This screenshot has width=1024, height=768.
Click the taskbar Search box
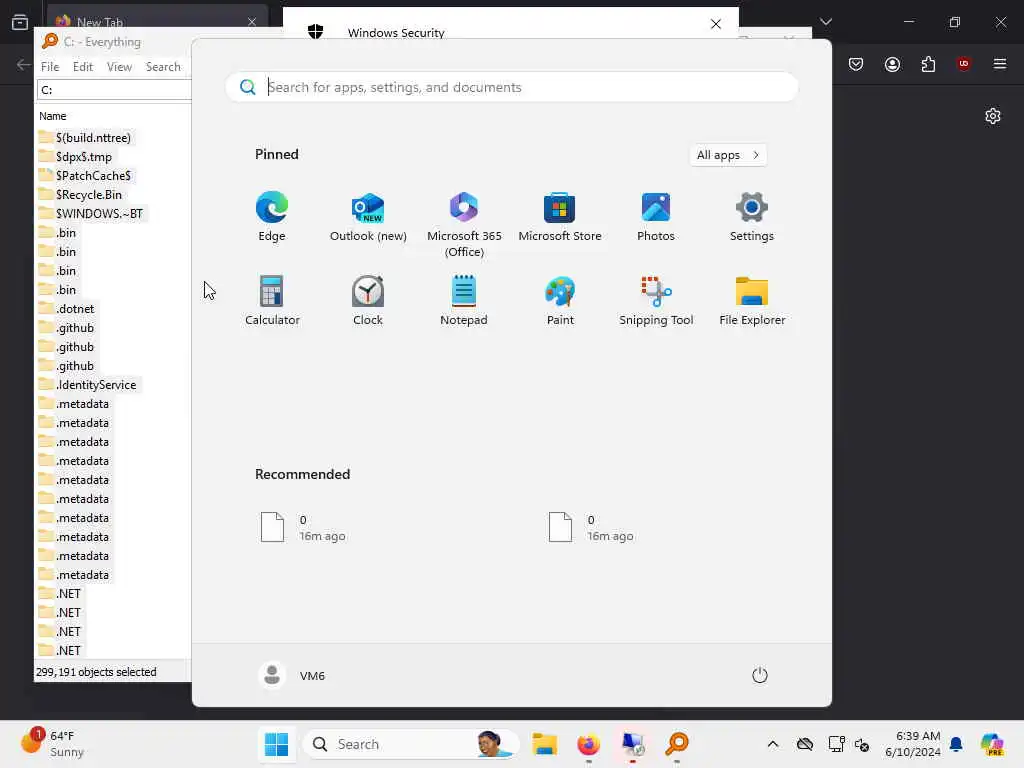[411, 744]
